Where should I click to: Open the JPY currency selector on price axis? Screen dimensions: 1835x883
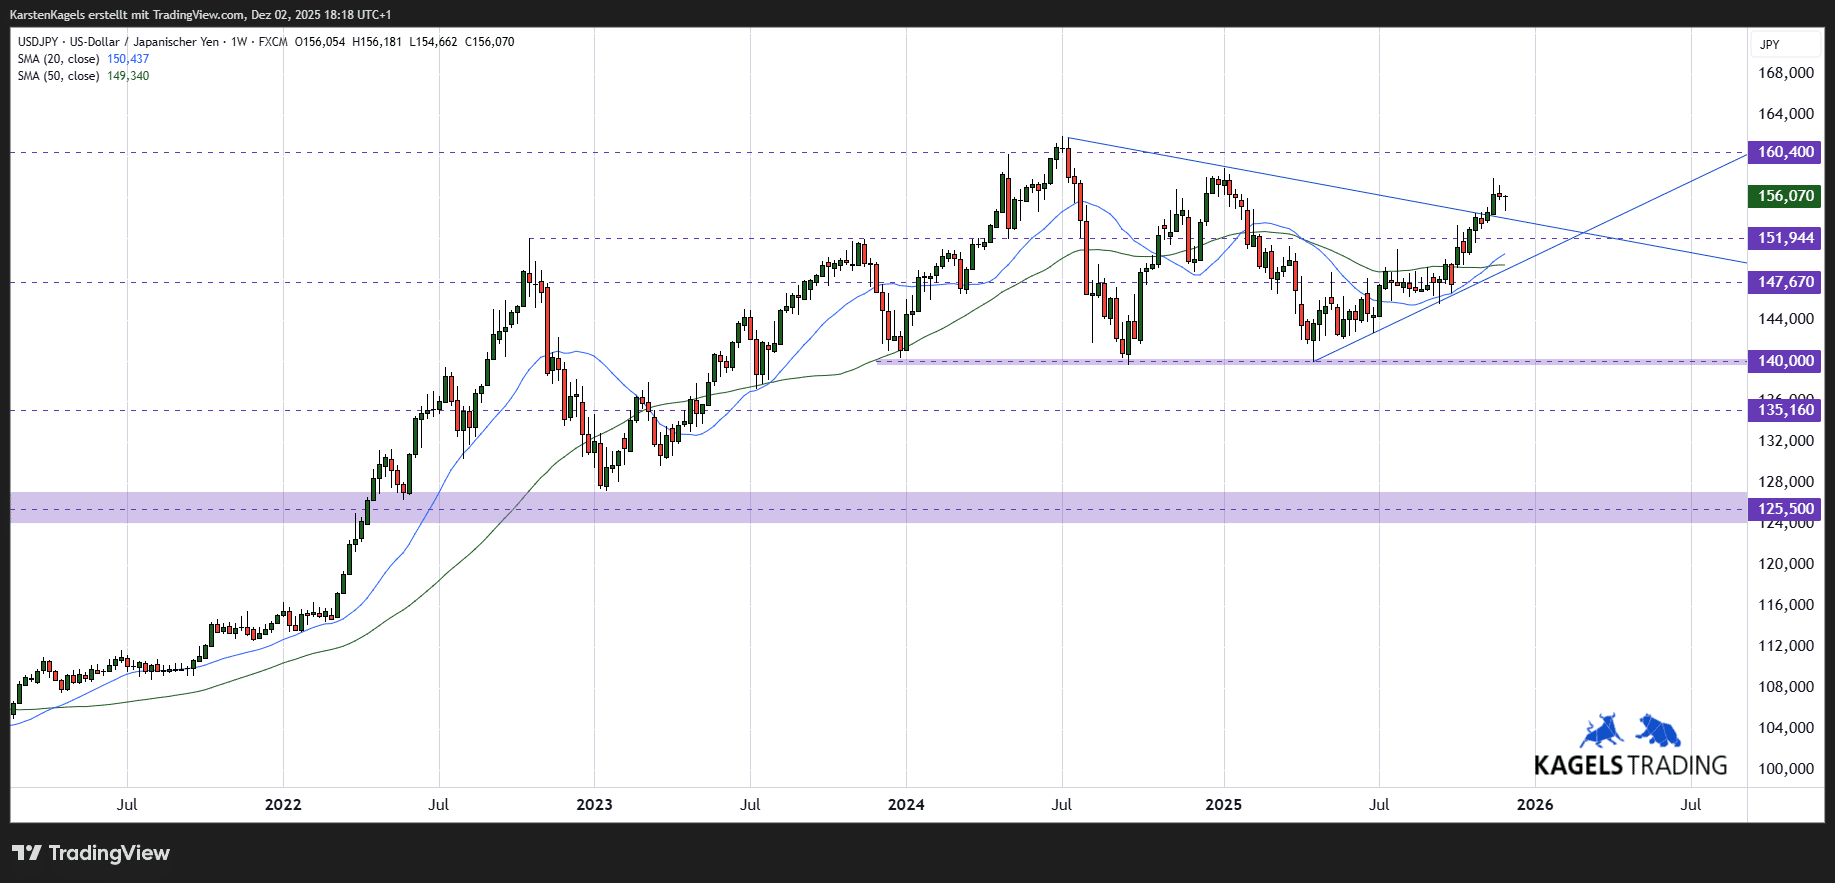pyautogui.click(x=1770, y=44)
